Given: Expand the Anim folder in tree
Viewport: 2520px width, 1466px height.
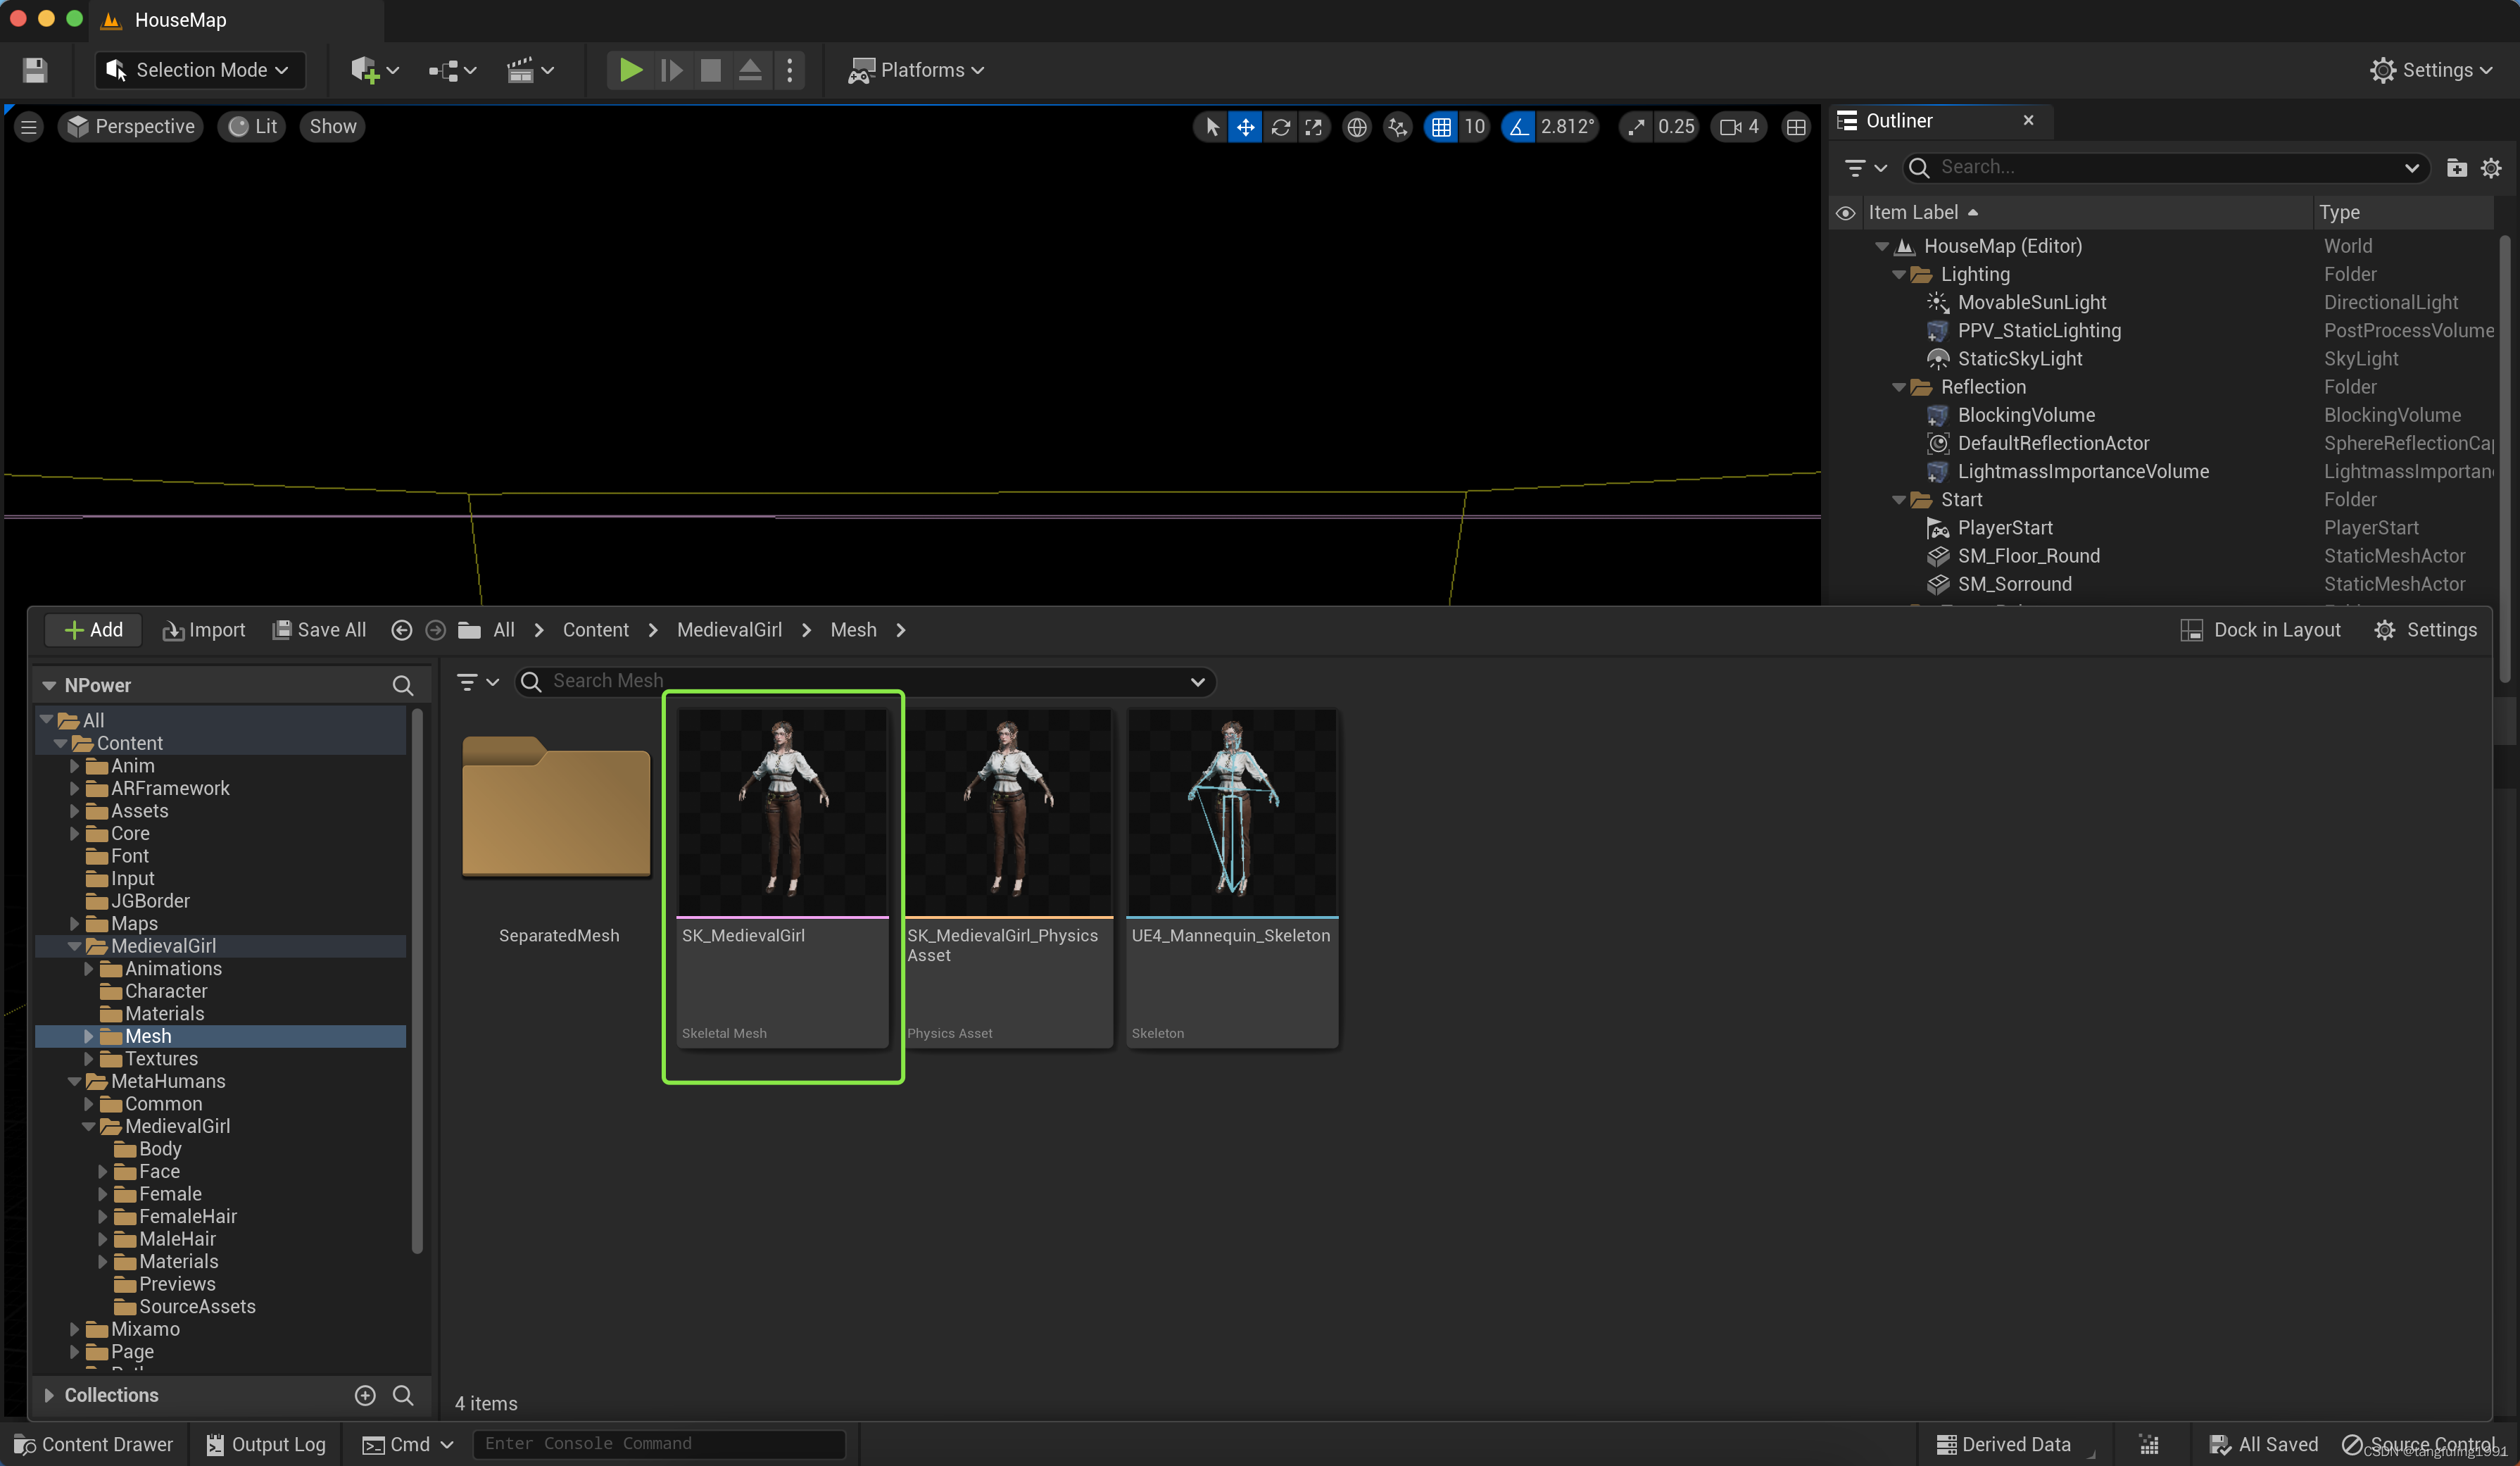Looking at the screenshot, I should click(x=74, y=766).
